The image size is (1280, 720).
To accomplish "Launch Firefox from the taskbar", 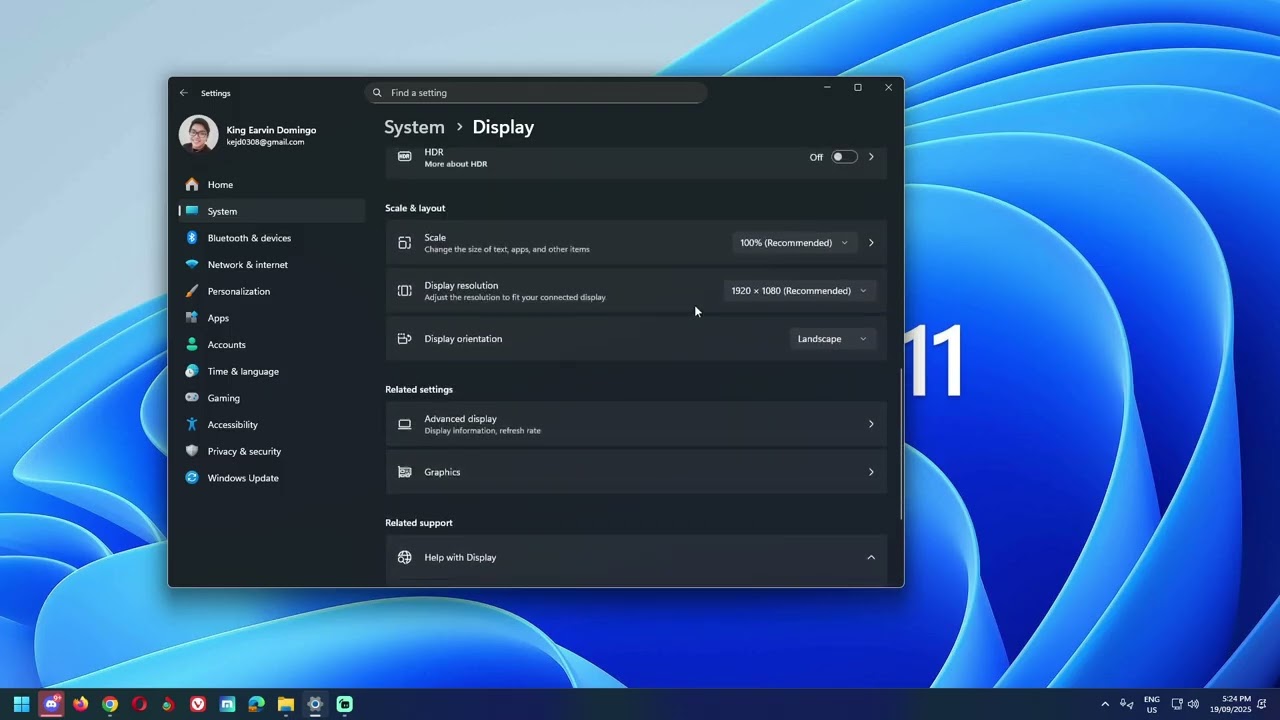I will point(80,704).
